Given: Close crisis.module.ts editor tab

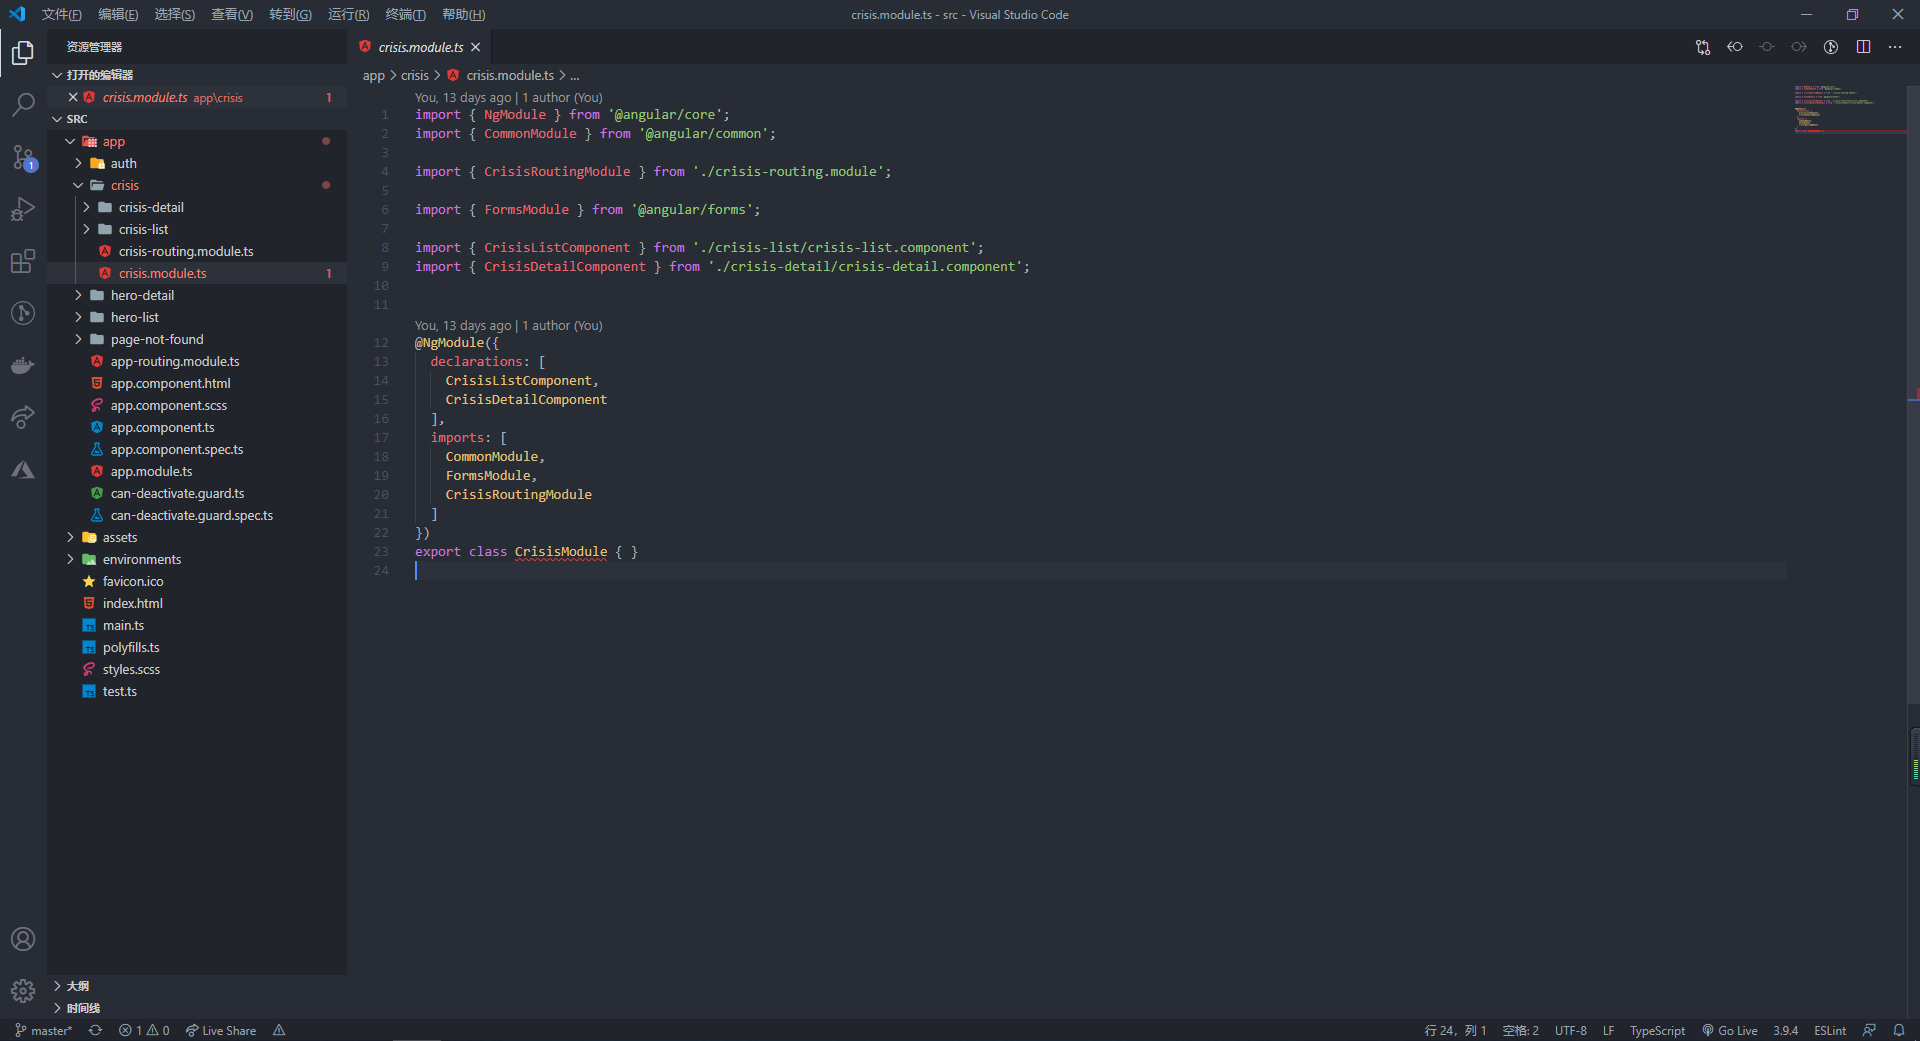Looking at the screenshot, I should pyautogui.click(x=476, y=47).
